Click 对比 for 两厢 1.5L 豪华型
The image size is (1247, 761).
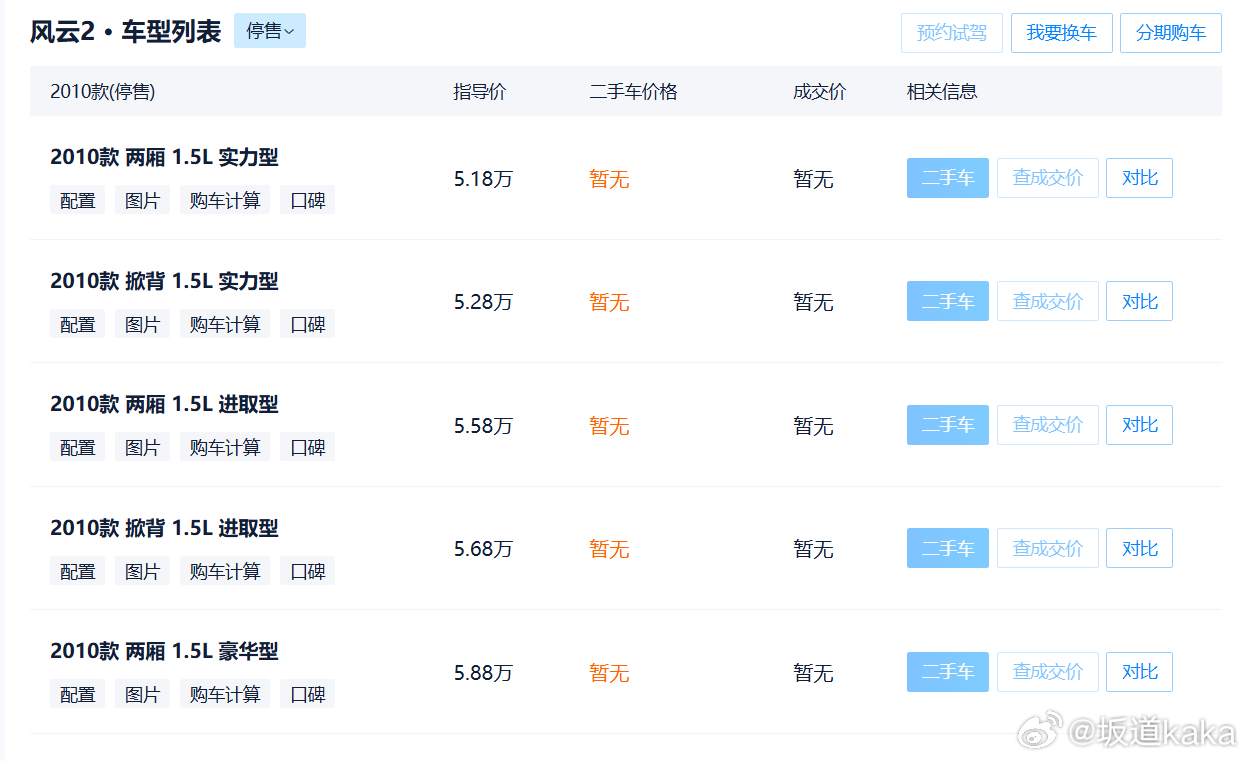(x=1139, y=672)
